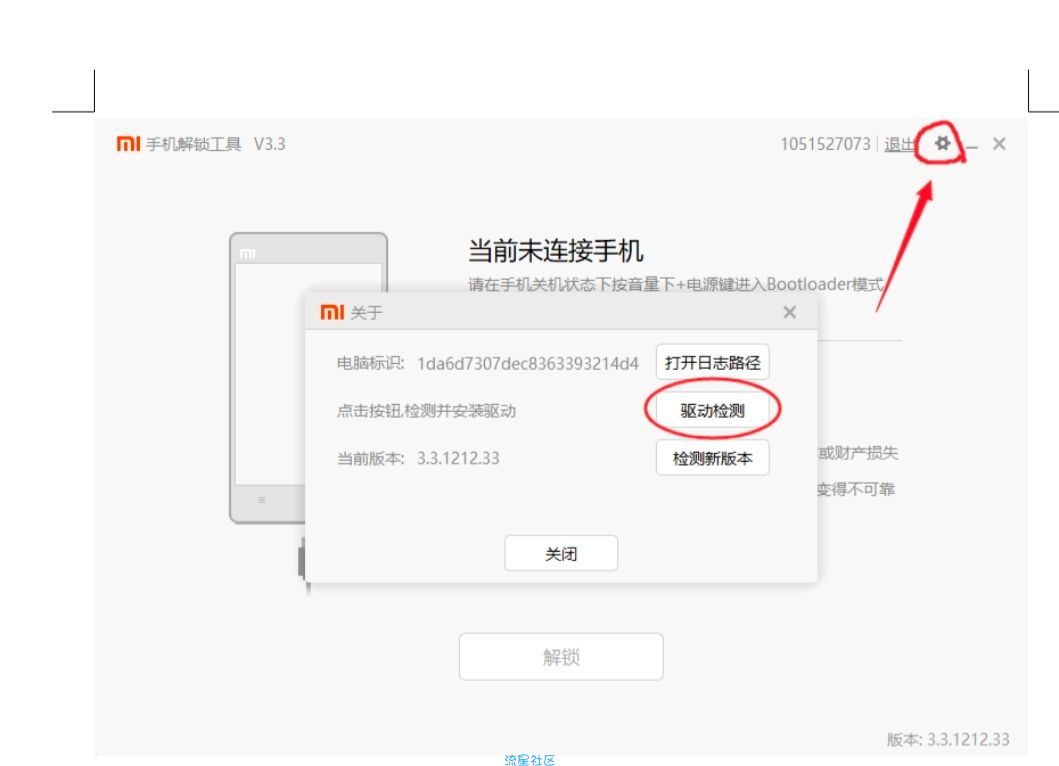Click the text 点击按钮,检测并安装驱动
Screen dimensions: 1059x766
point(426,411)
